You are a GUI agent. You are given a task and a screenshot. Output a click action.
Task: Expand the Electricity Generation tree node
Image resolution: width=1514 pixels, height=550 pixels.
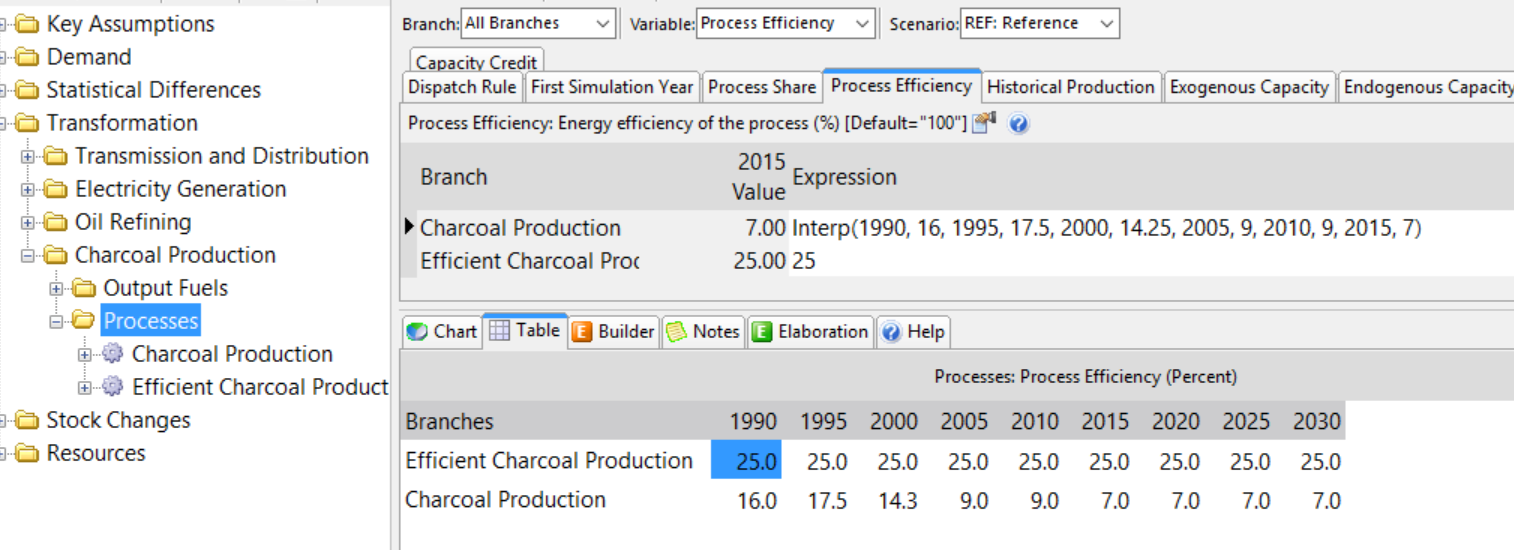tap(27, 190)
